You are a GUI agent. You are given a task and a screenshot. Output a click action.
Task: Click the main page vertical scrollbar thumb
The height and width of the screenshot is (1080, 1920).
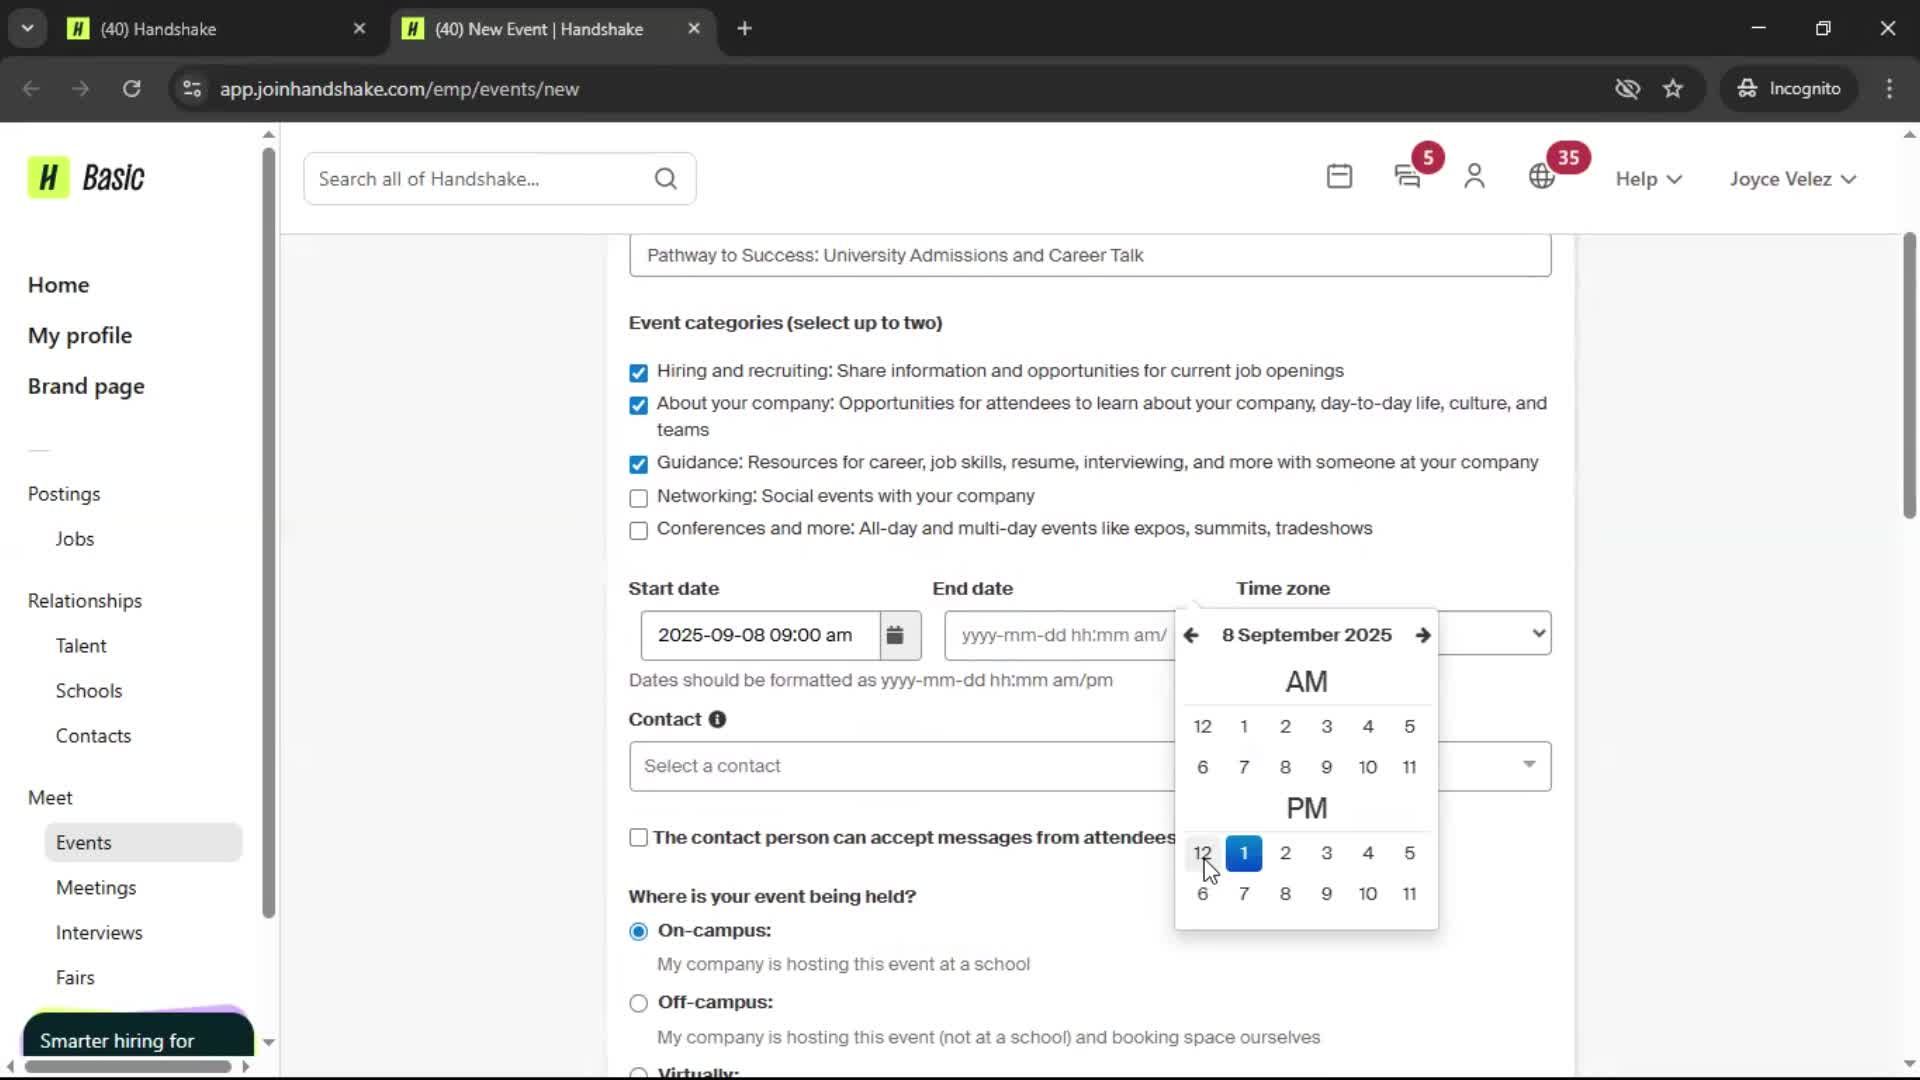(x=1909, y=375)
